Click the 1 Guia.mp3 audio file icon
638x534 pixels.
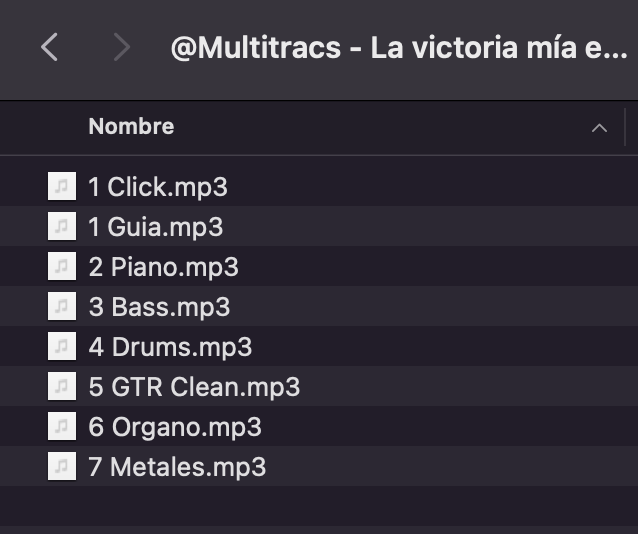pyautogui.click(x=62, y=227)
